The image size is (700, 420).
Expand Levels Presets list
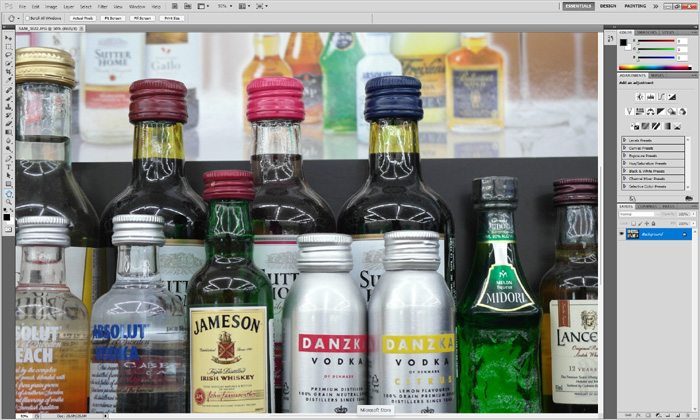tap(625, 140)
